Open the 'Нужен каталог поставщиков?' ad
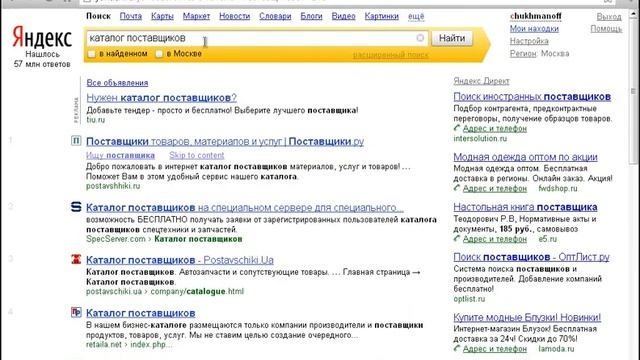Screen dimensions: 640x360 tap(161, 98)
